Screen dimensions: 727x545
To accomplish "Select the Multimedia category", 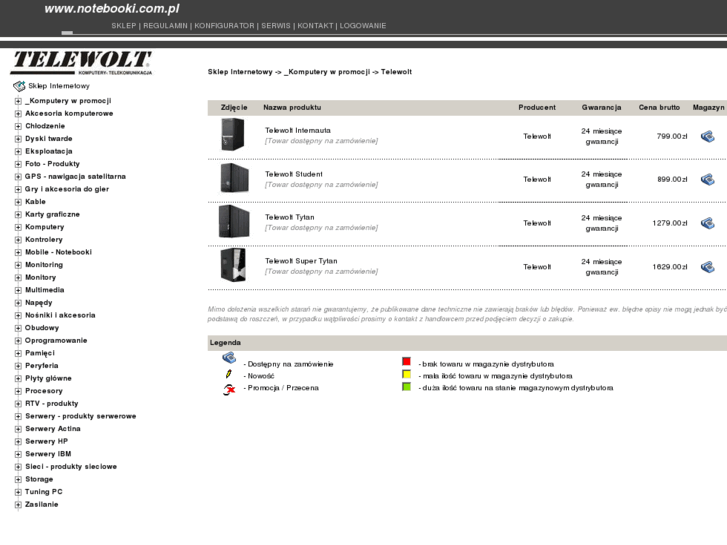I will (x=45, y=290).
